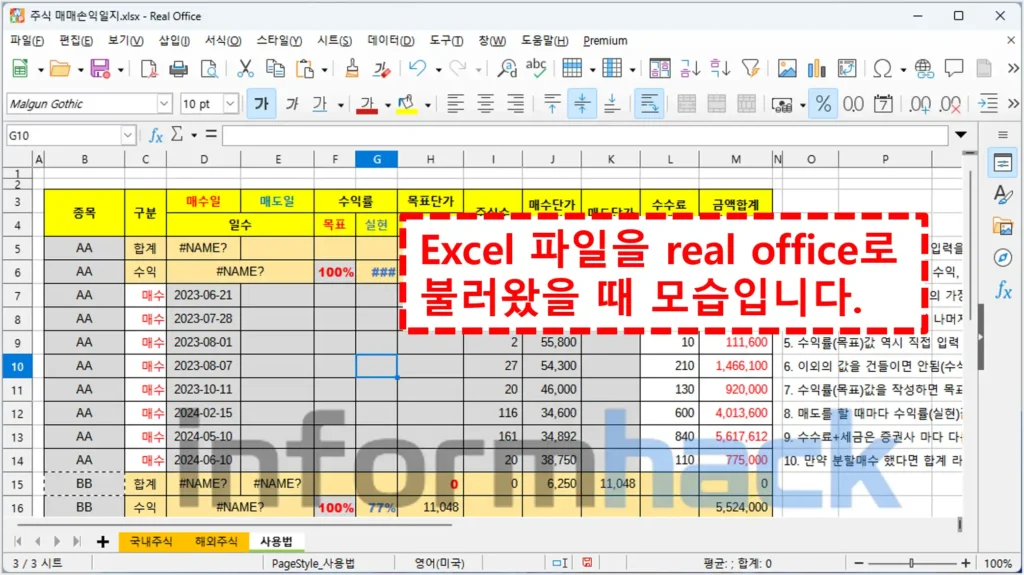The width and height of the screenshot is (1024, 575).
Task: Open the sidebar Styles panel icon
Action: tap(1002, 194)
